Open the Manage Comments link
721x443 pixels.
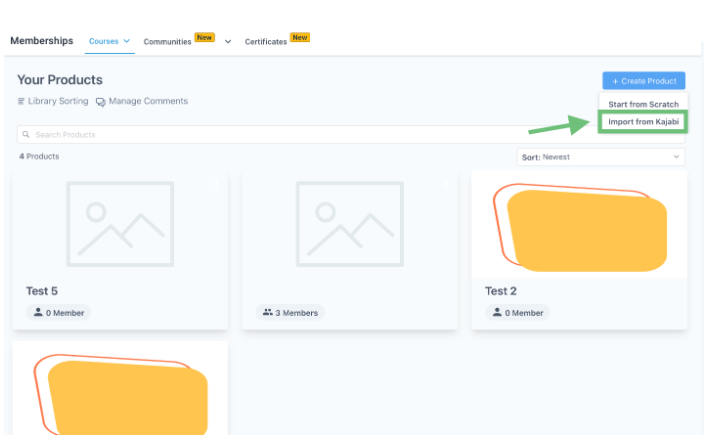pos(148,102)
